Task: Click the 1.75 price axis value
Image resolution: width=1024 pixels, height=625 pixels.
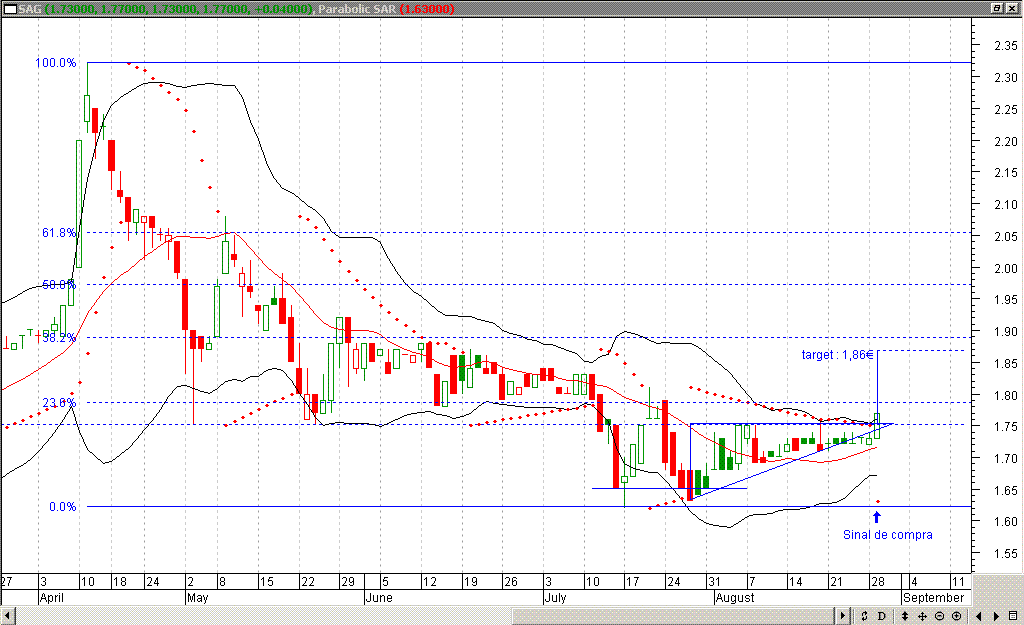Action: point(1006,426)
